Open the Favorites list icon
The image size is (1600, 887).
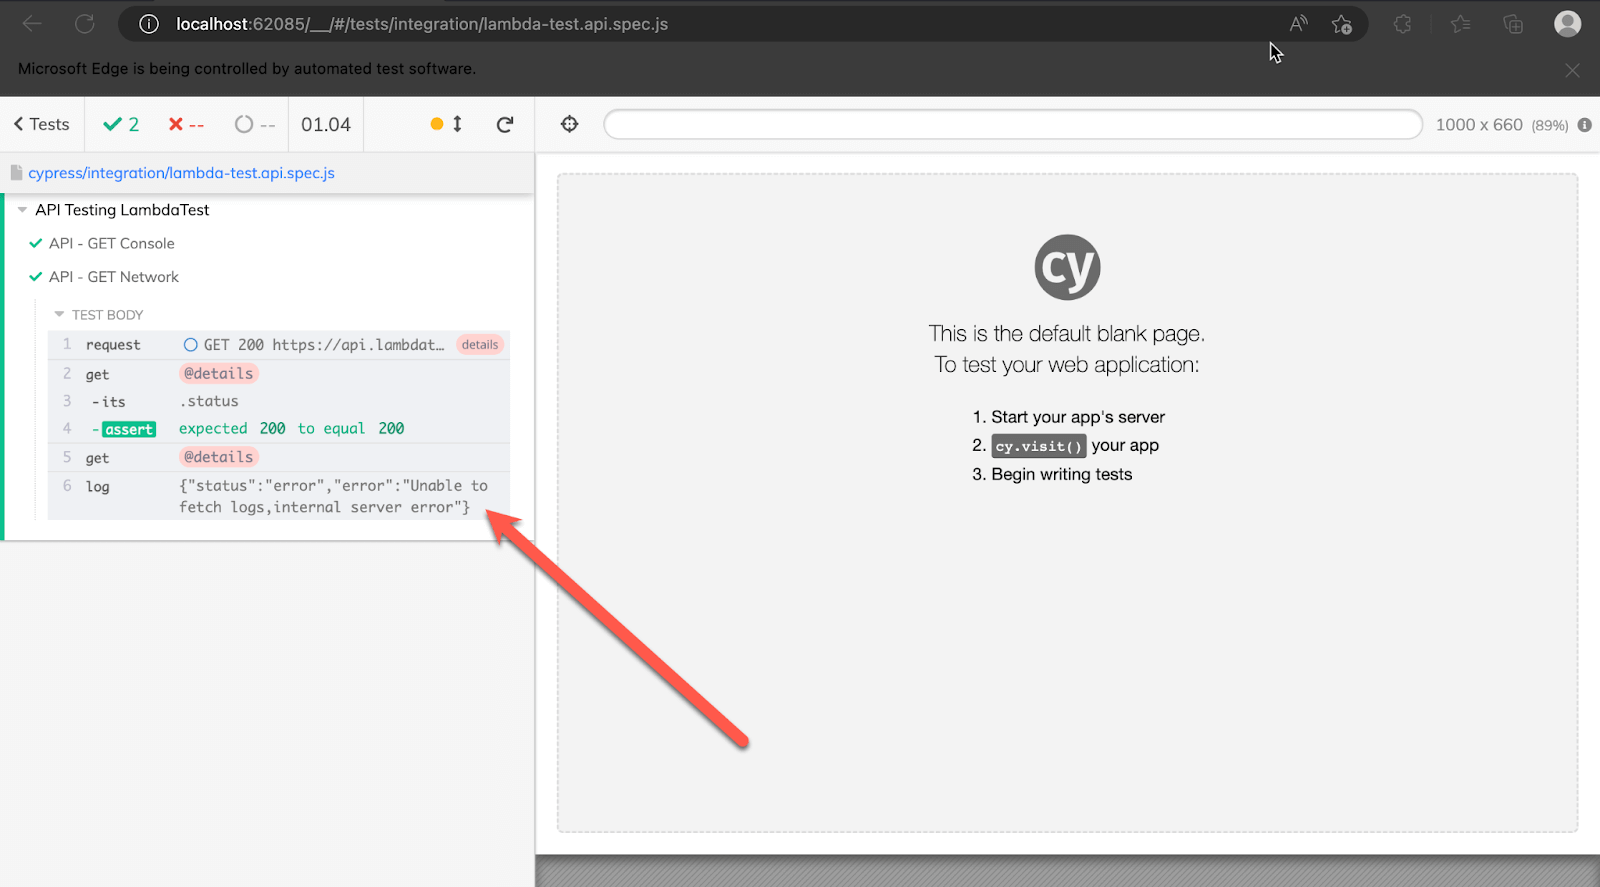tap(1460, 24)
